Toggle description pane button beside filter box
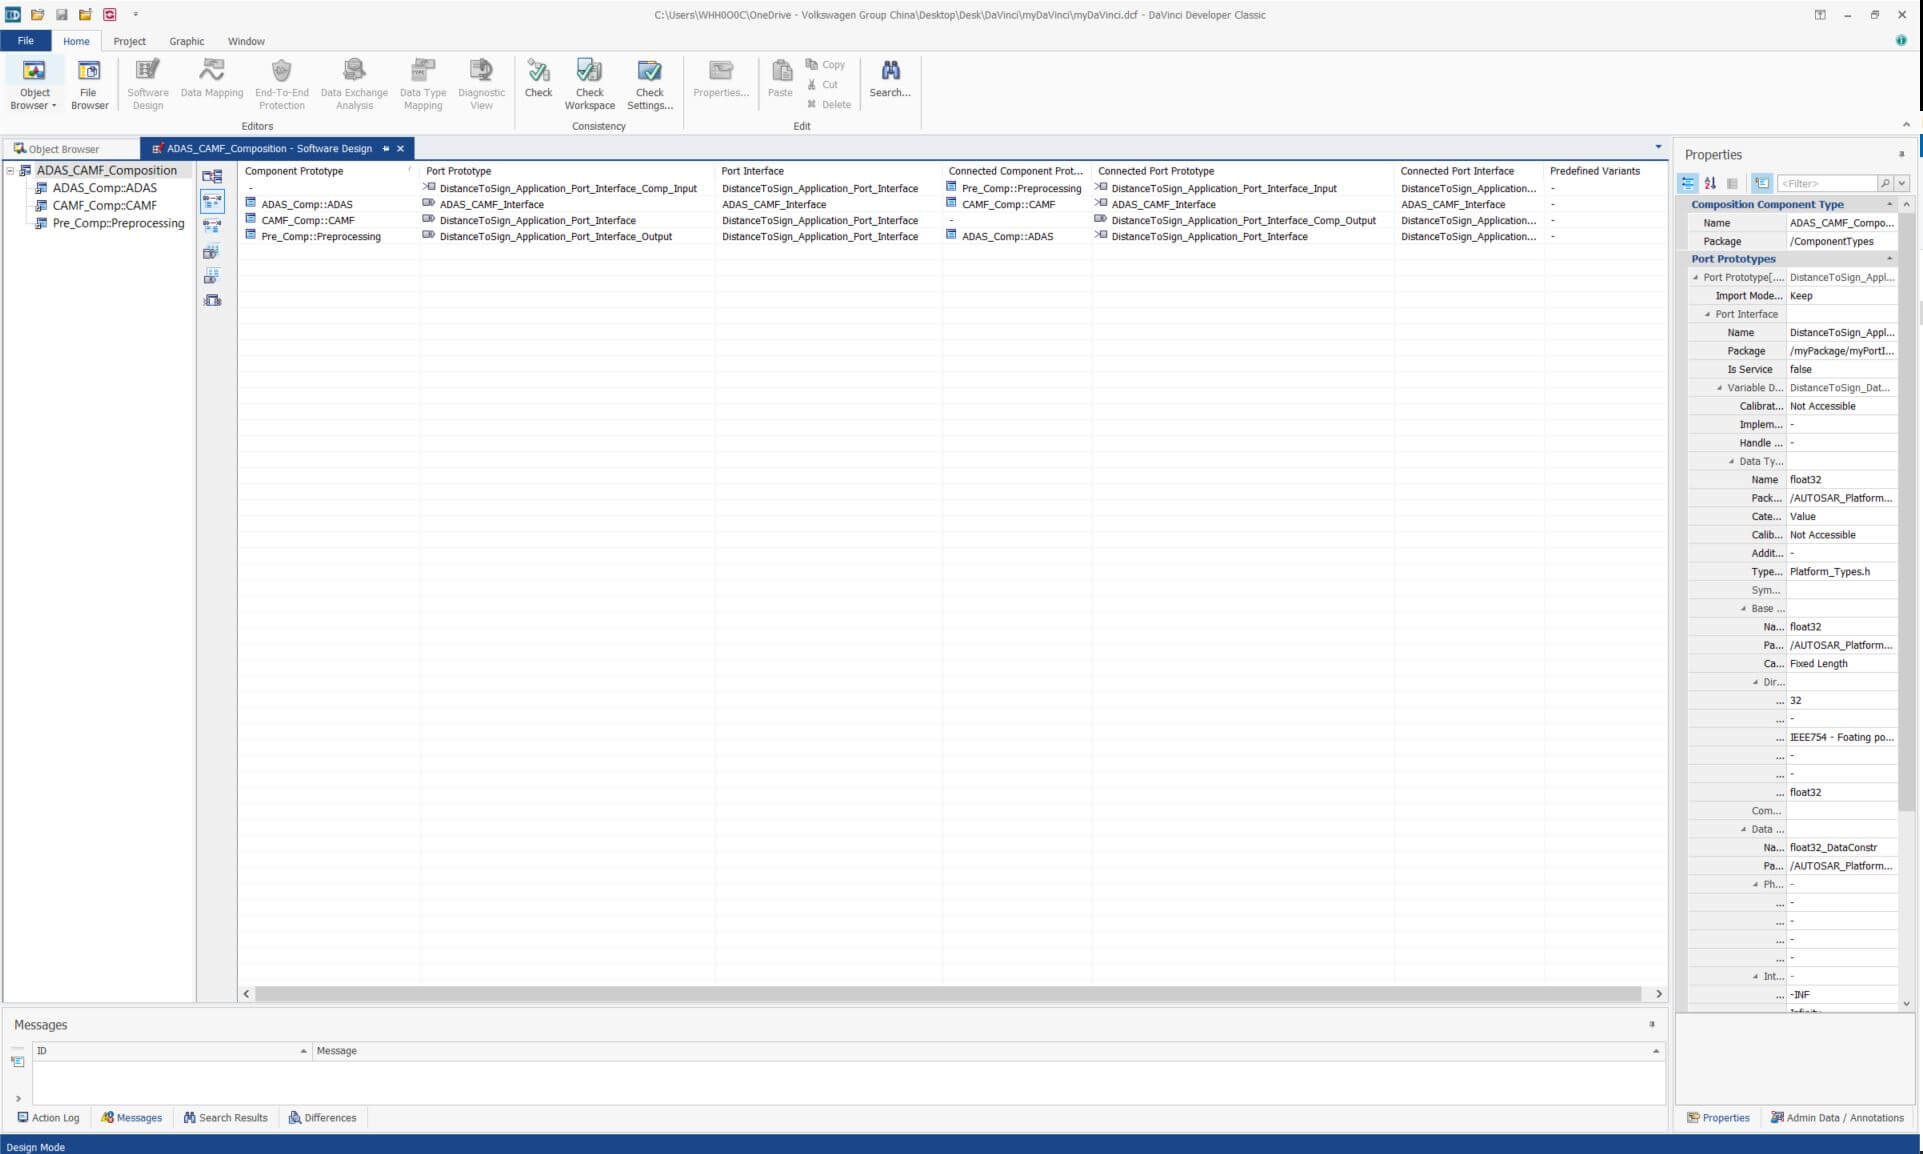The height and width of the screenshot is (1154, 1923). click(1762, 183)
